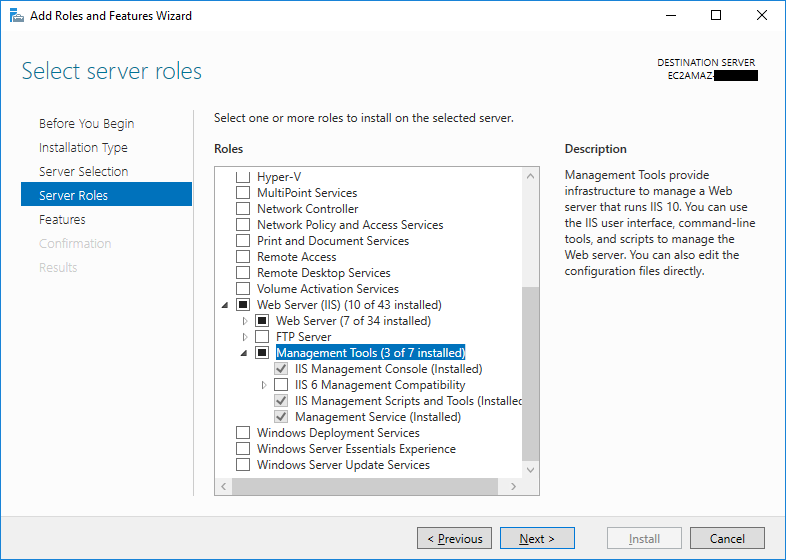Viewport: 786px width, 560px height.
Task: Click the horizontal scrollbar thumb of roles list
Action: coord(365,486)
